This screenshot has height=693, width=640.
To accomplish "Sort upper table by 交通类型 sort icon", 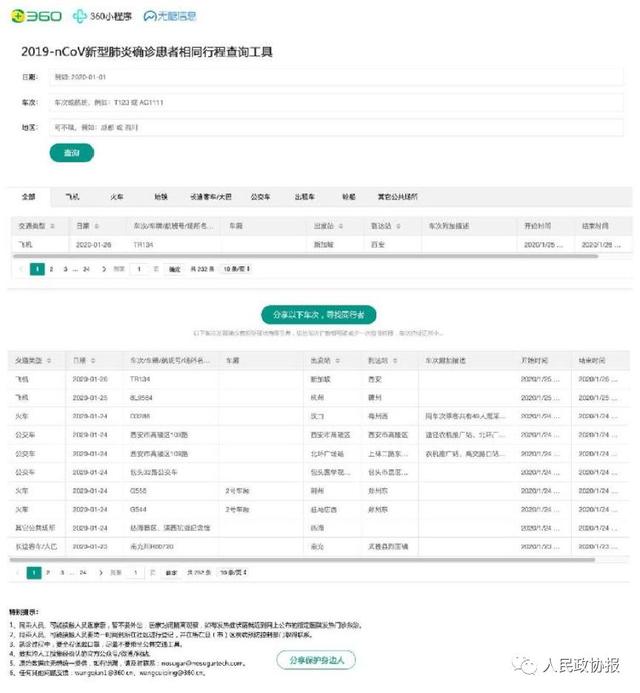I will (x=52, y=226).
